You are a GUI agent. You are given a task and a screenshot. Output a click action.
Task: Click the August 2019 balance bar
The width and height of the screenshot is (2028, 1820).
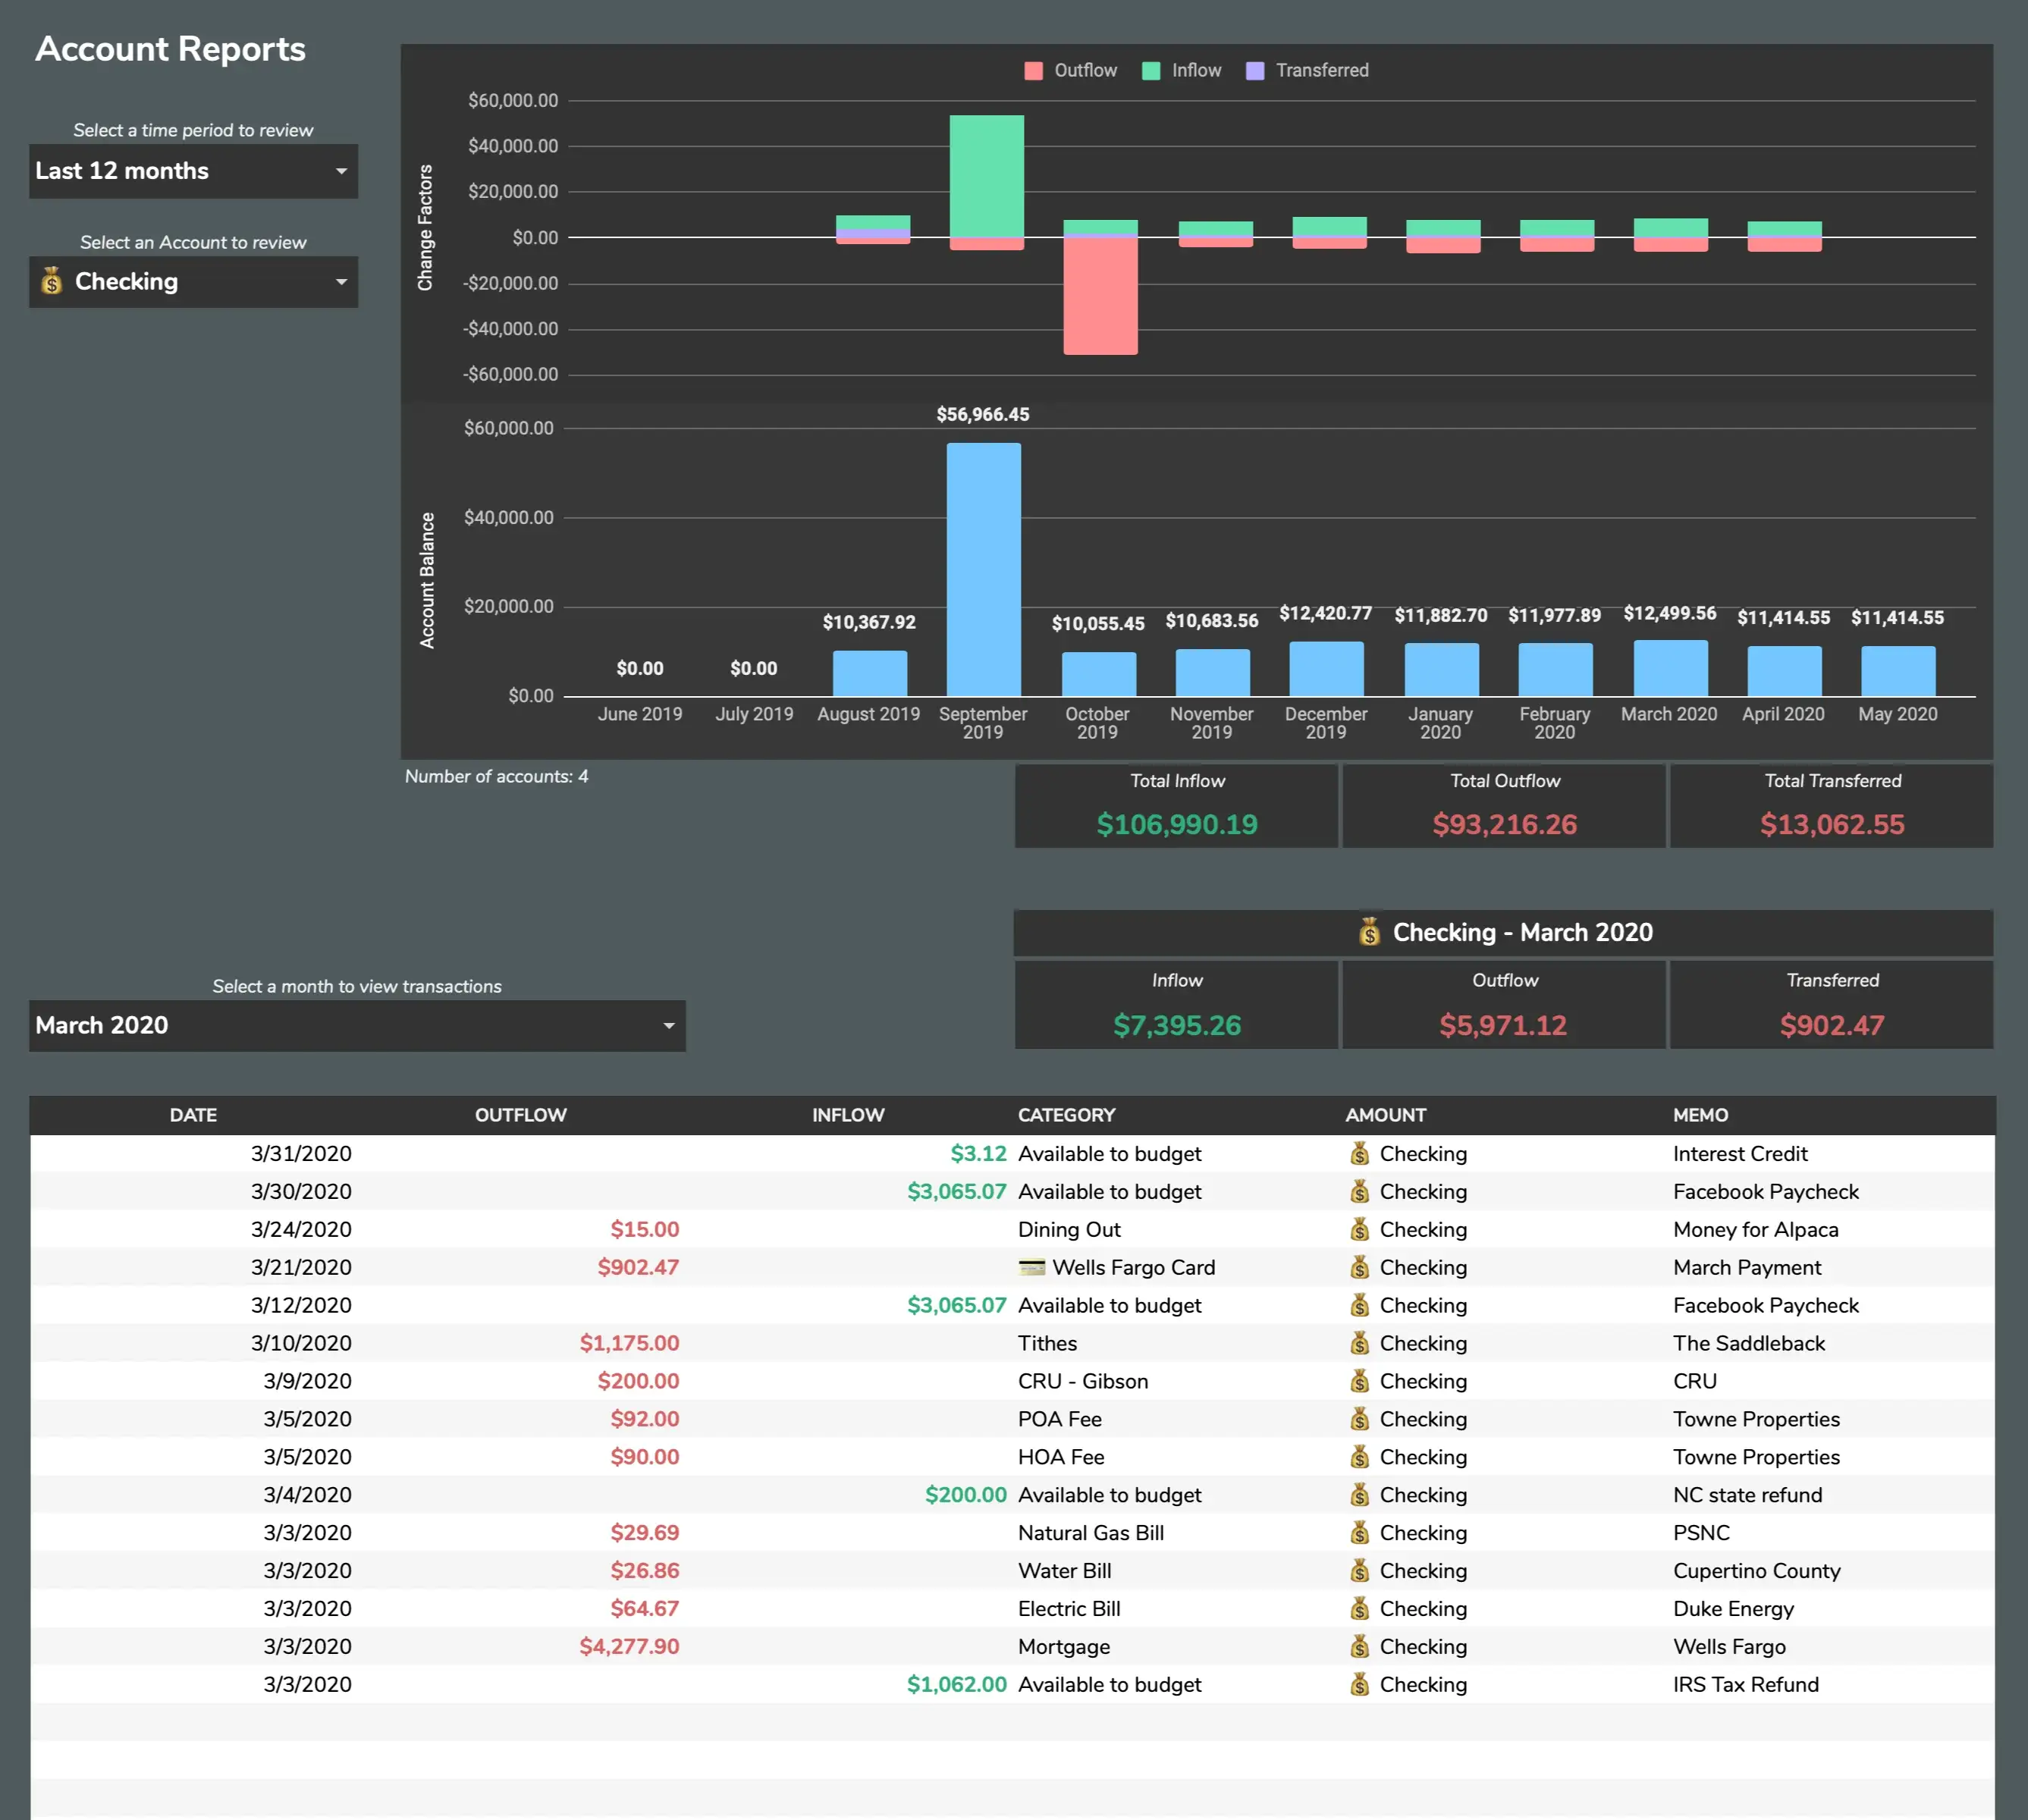tap(869, 673)
